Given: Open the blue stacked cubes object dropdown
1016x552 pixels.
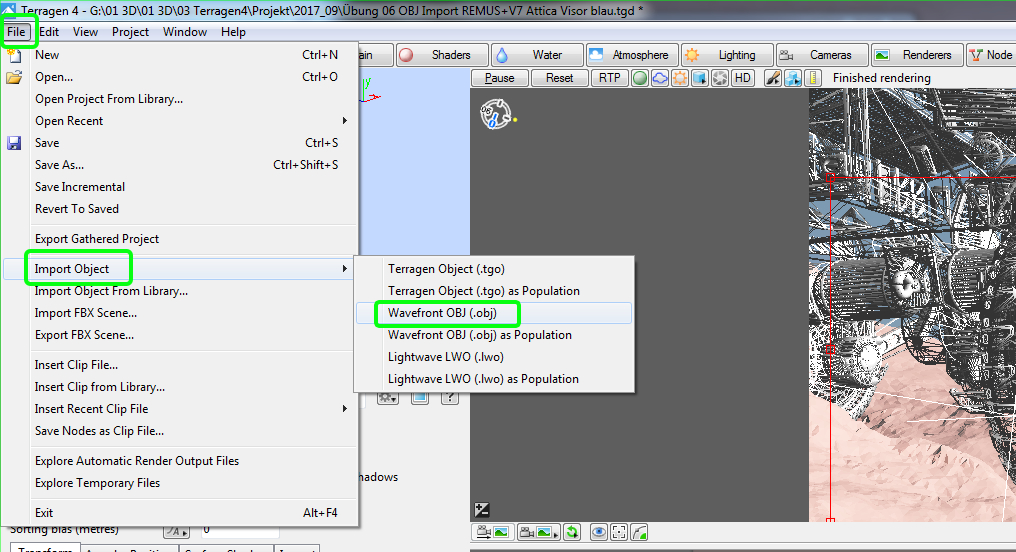Looking at the screenshot, I should [793, 78].
